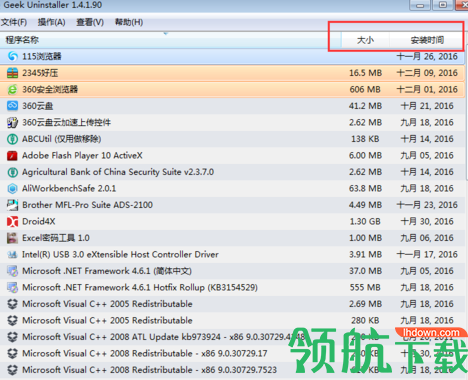Minimize the Geek Uninstaller window
The image size is (468, 380).
(x=420, y=5)
